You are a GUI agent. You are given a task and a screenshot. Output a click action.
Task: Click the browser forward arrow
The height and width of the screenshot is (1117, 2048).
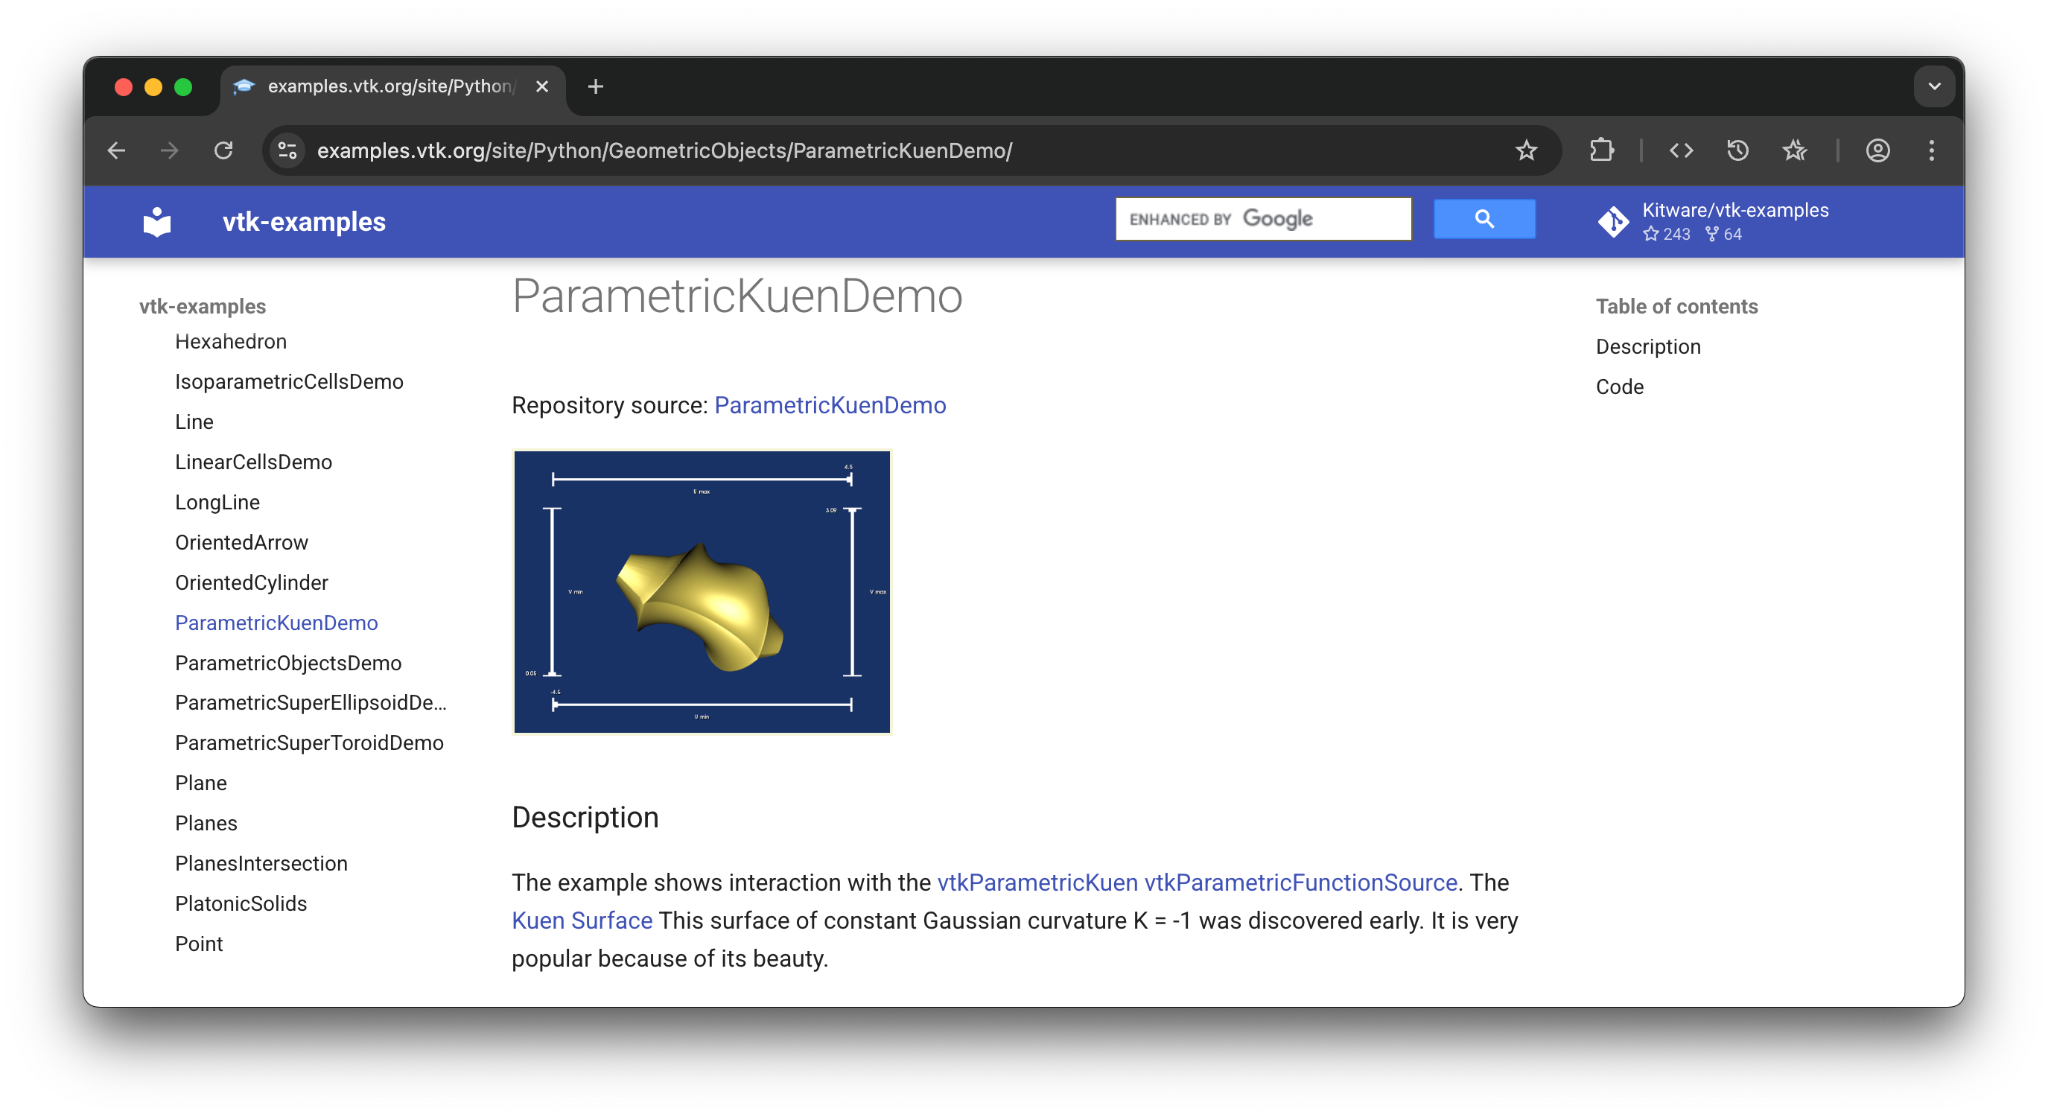click(170, 150)
